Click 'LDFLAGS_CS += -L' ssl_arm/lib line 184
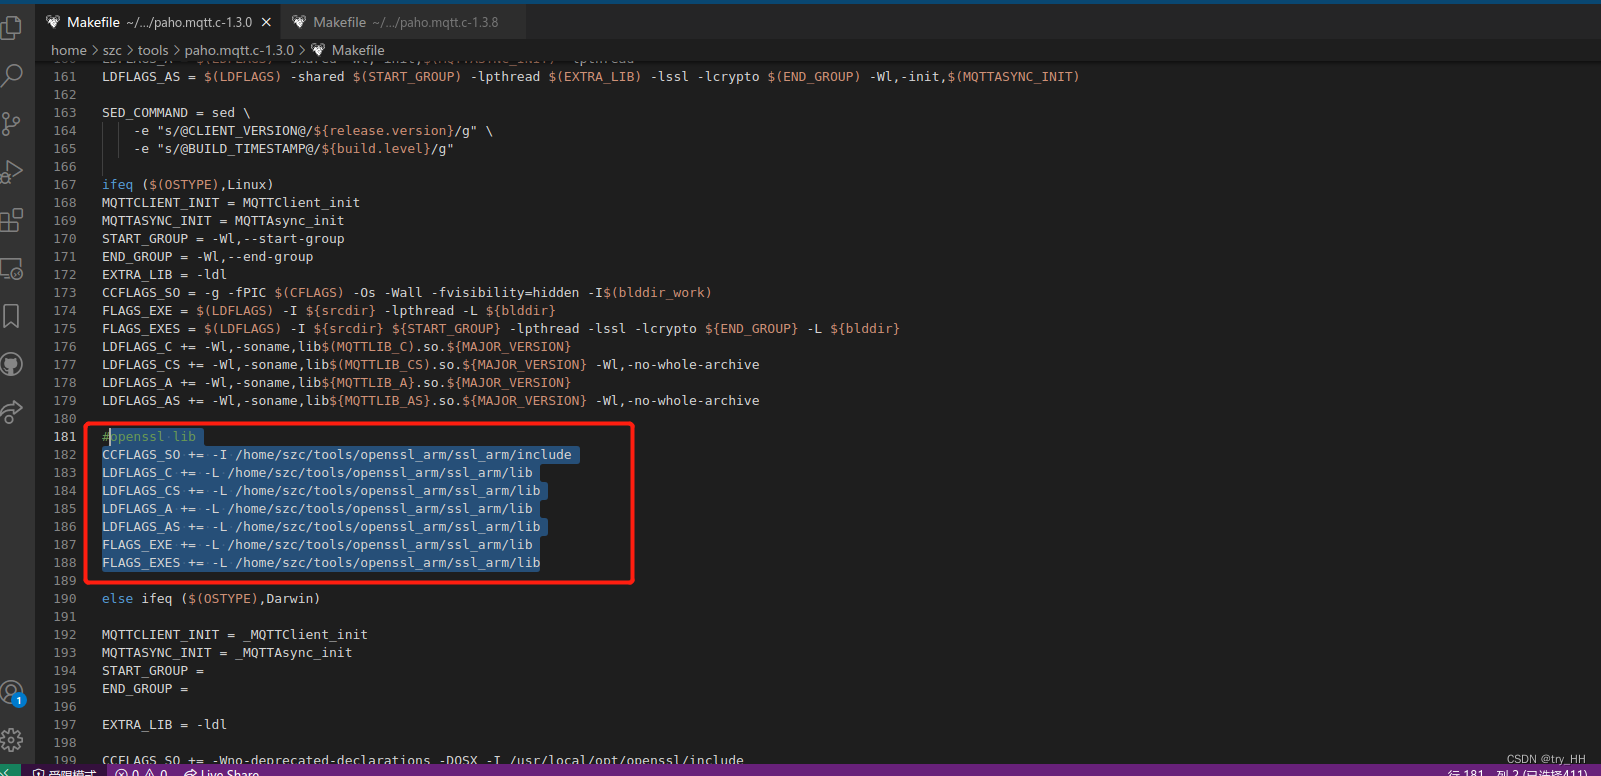Screen dimensions: 1601x776 point(321,490)
